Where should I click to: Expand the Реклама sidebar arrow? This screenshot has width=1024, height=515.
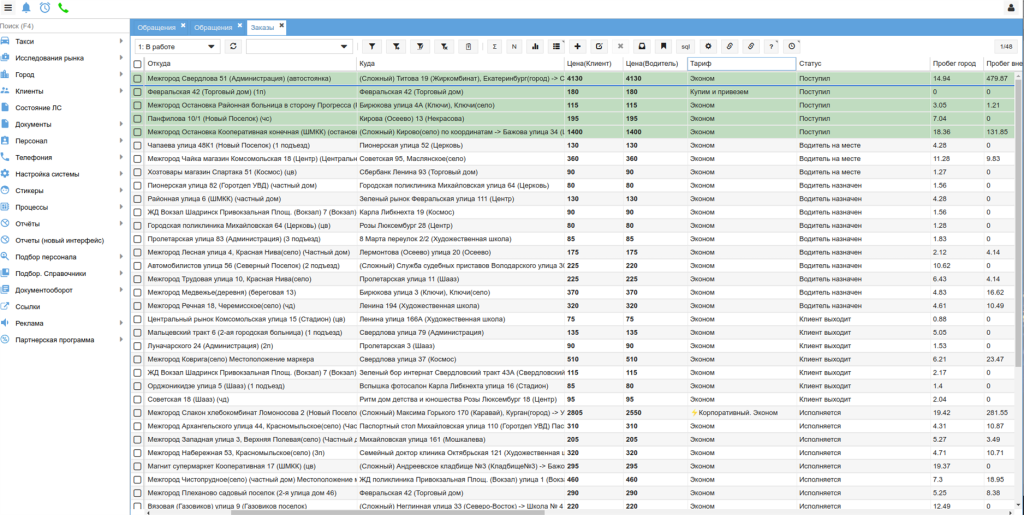click(x=121, y=322)
